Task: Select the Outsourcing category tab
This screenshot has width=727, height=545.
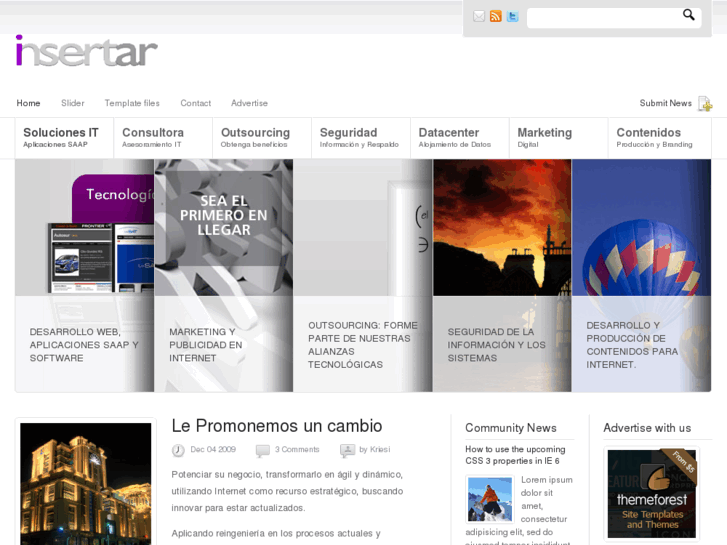Action: [x=262, y=138]
